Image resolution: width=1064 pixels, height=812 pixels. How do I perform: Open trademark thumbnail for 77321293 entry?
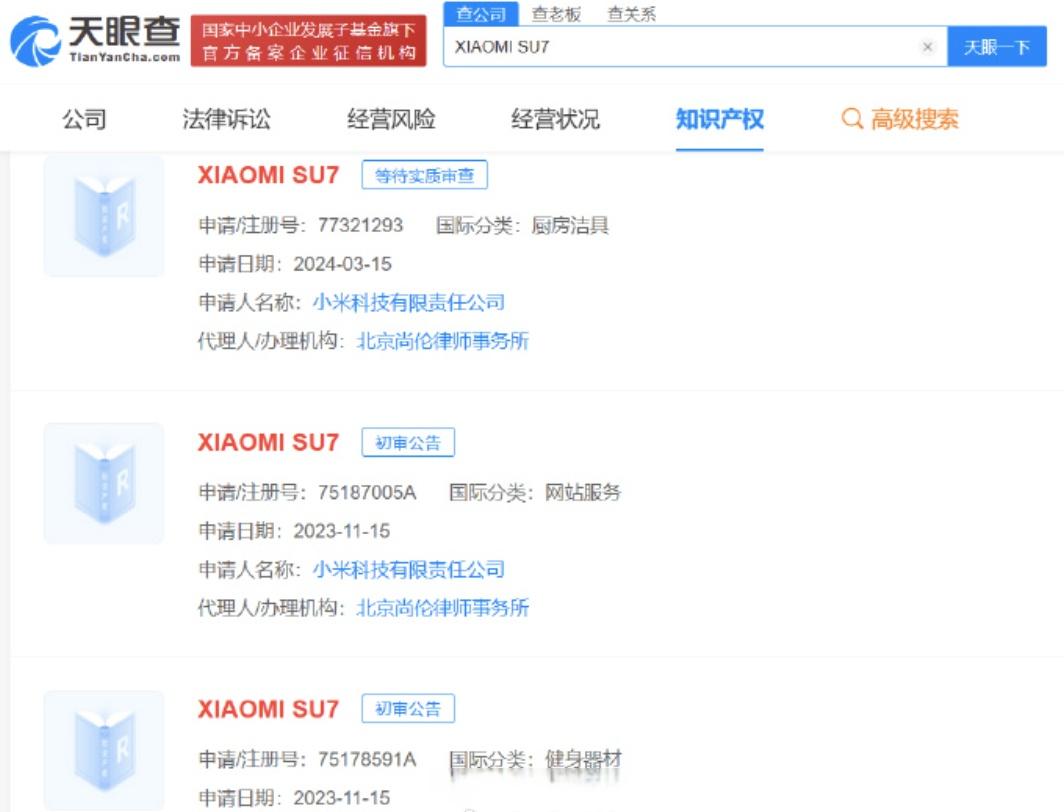coord(104,217)
